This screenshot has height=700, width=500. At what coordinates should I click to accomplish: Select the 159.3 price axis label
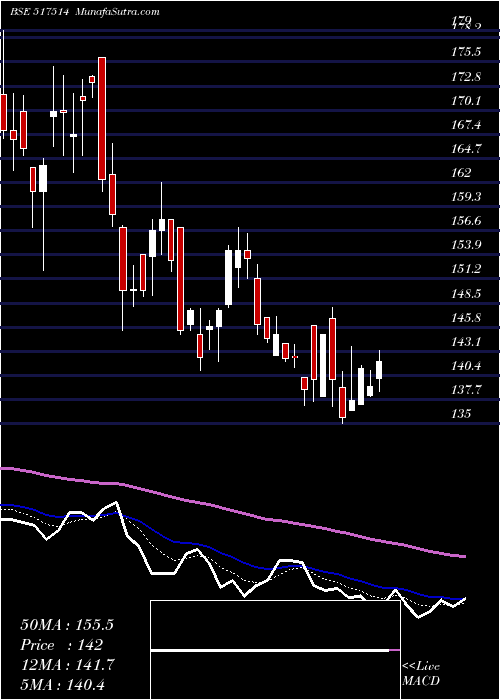(467, 197)
